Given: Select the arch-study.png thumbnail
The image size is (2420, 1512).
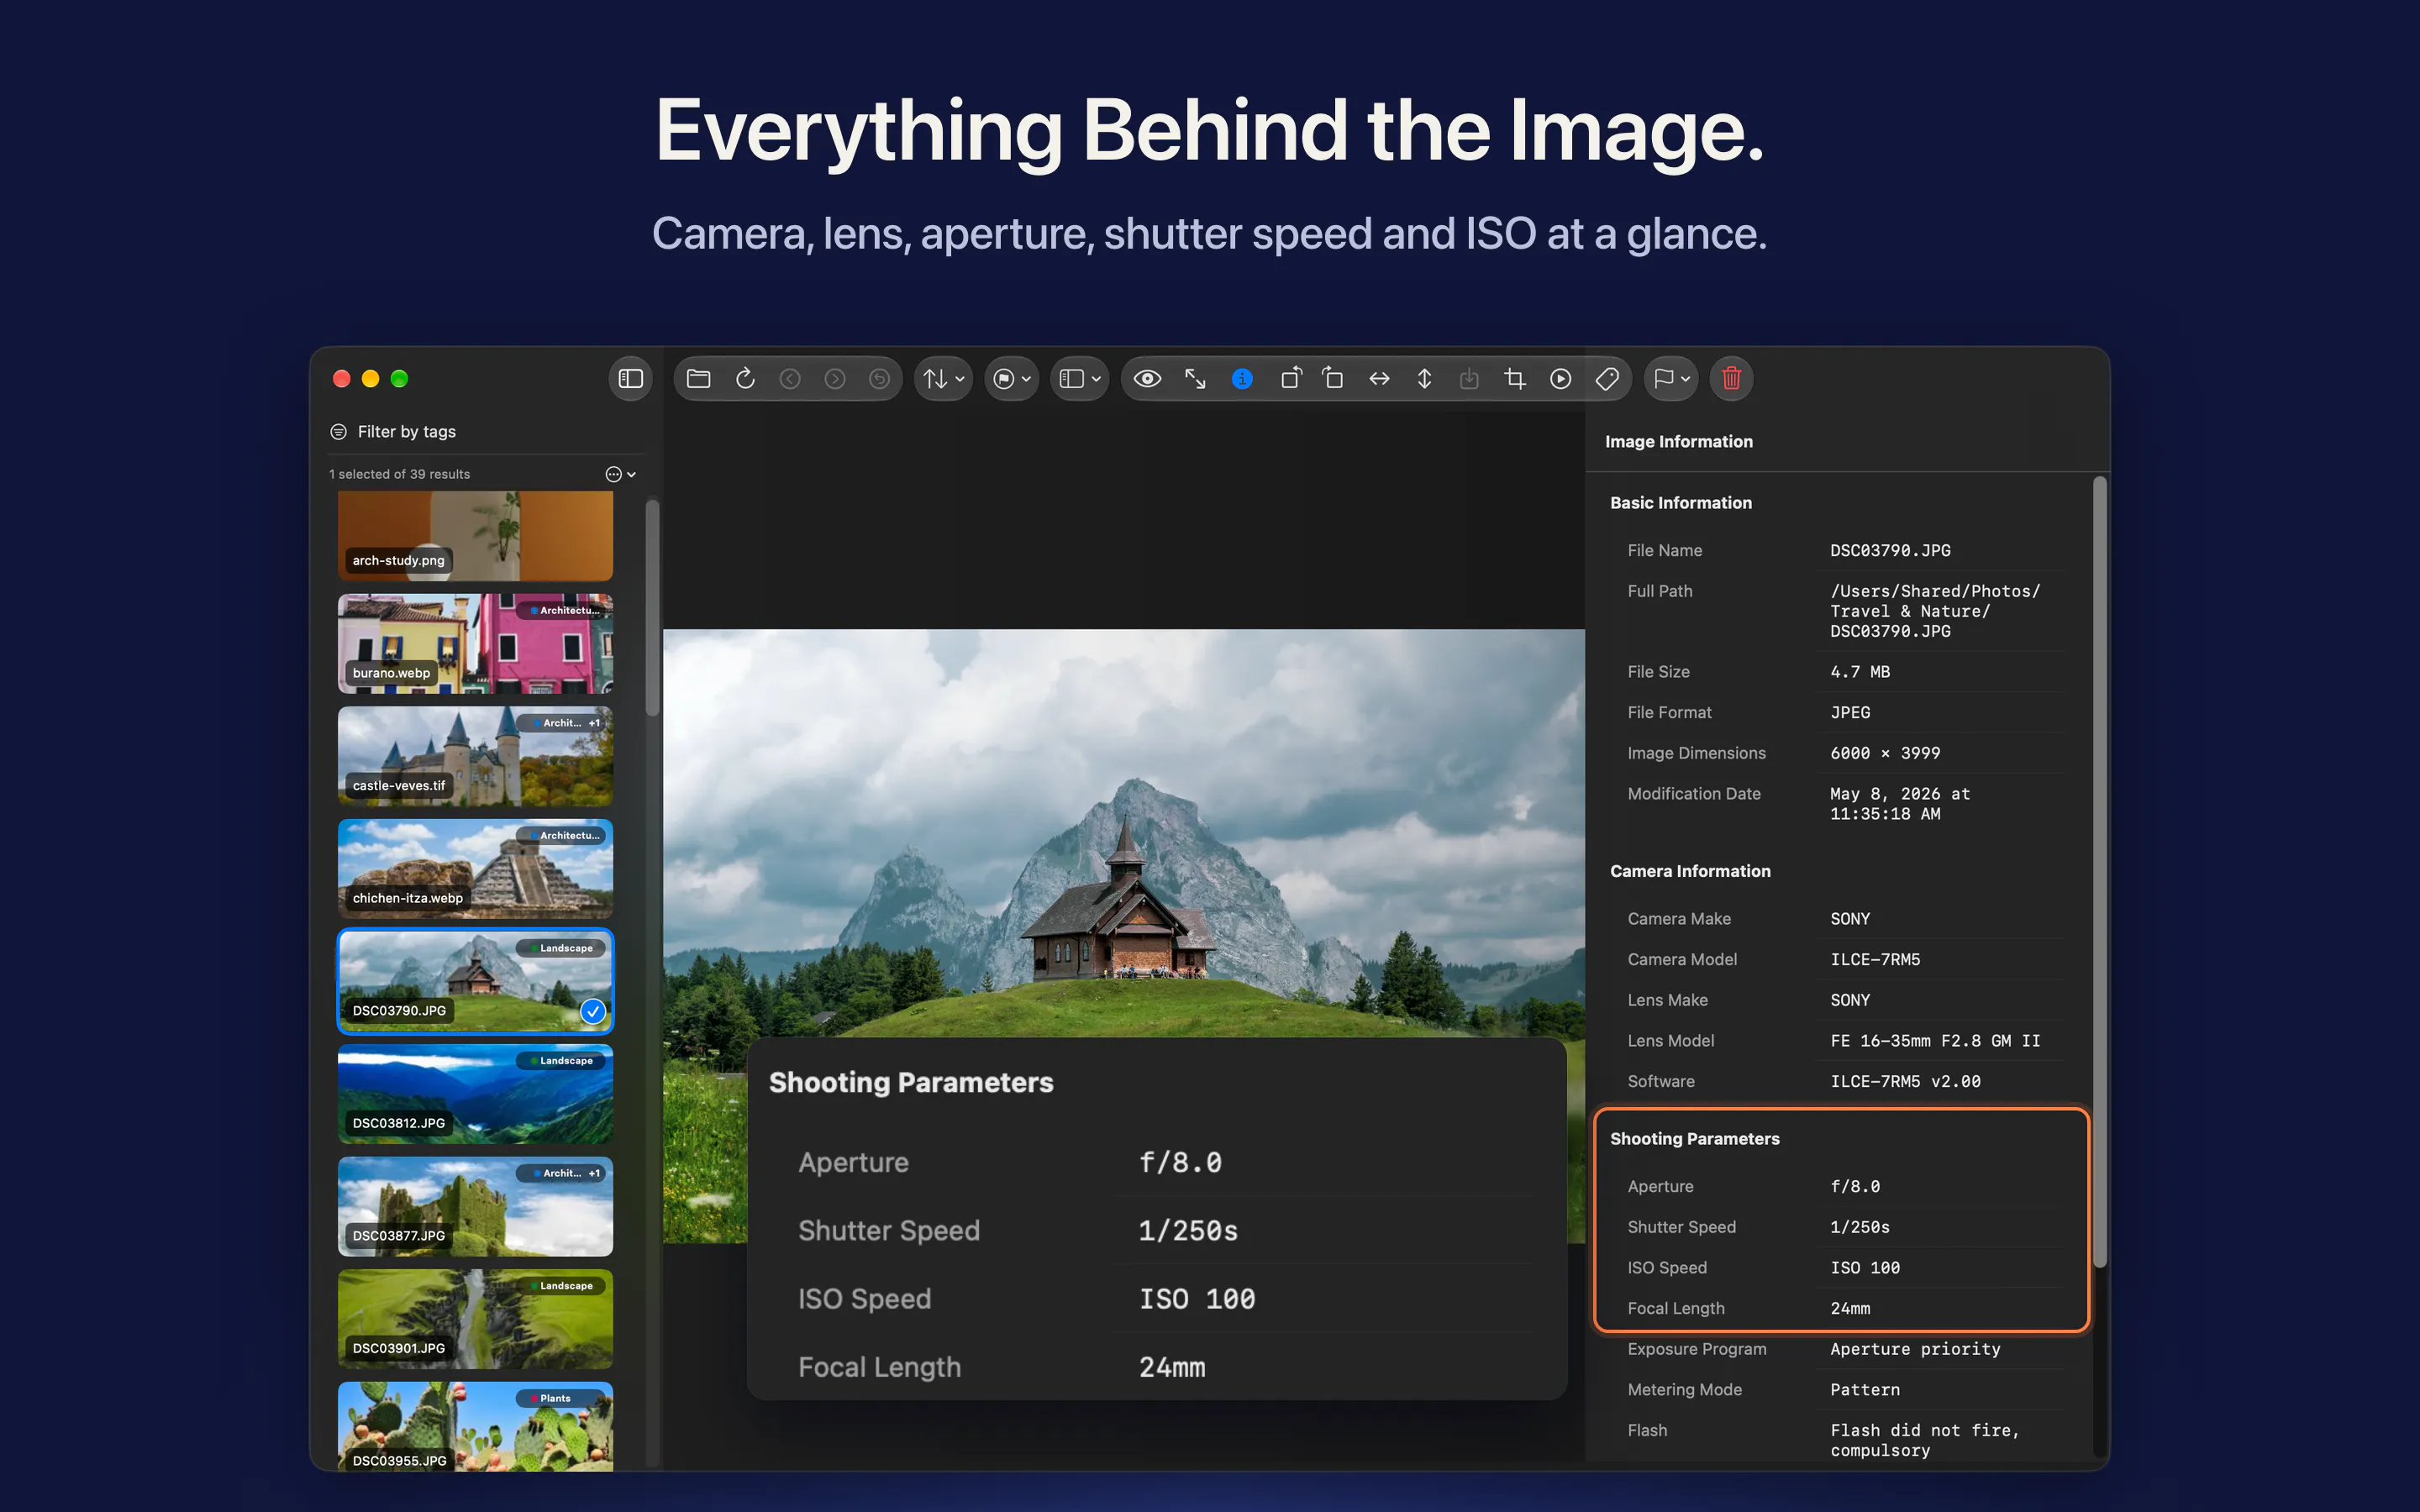Looking at the screenshot, I should (475, 536).
